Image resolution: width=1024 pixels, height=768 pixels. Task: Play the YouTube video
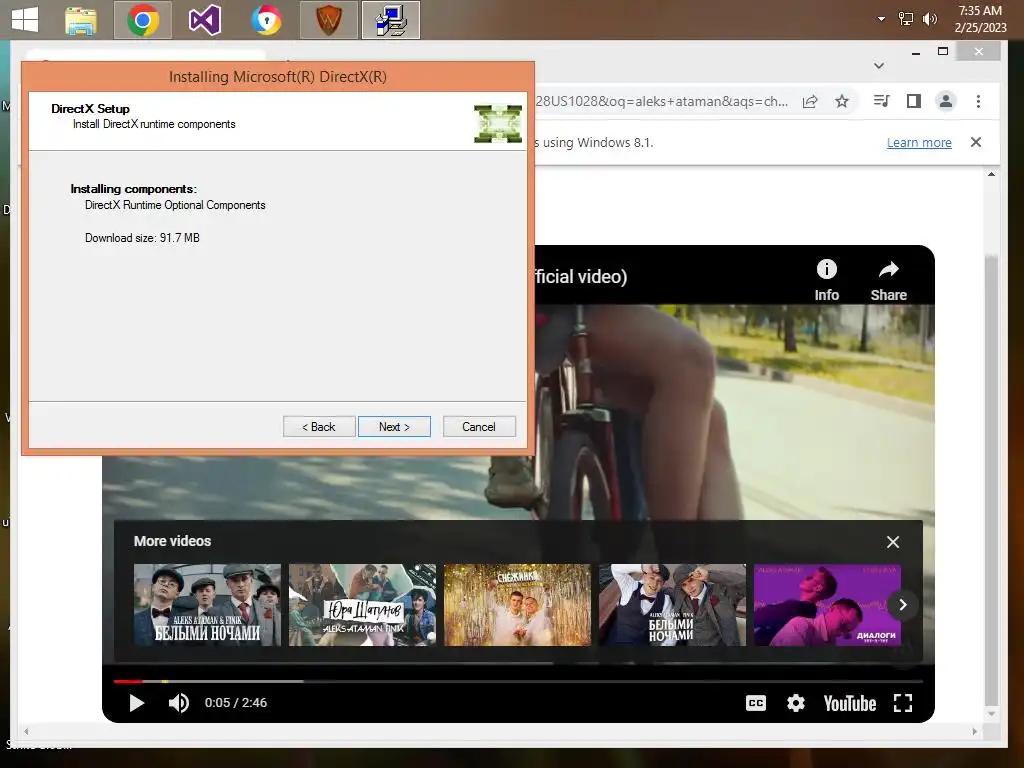(x=136, y=703)
